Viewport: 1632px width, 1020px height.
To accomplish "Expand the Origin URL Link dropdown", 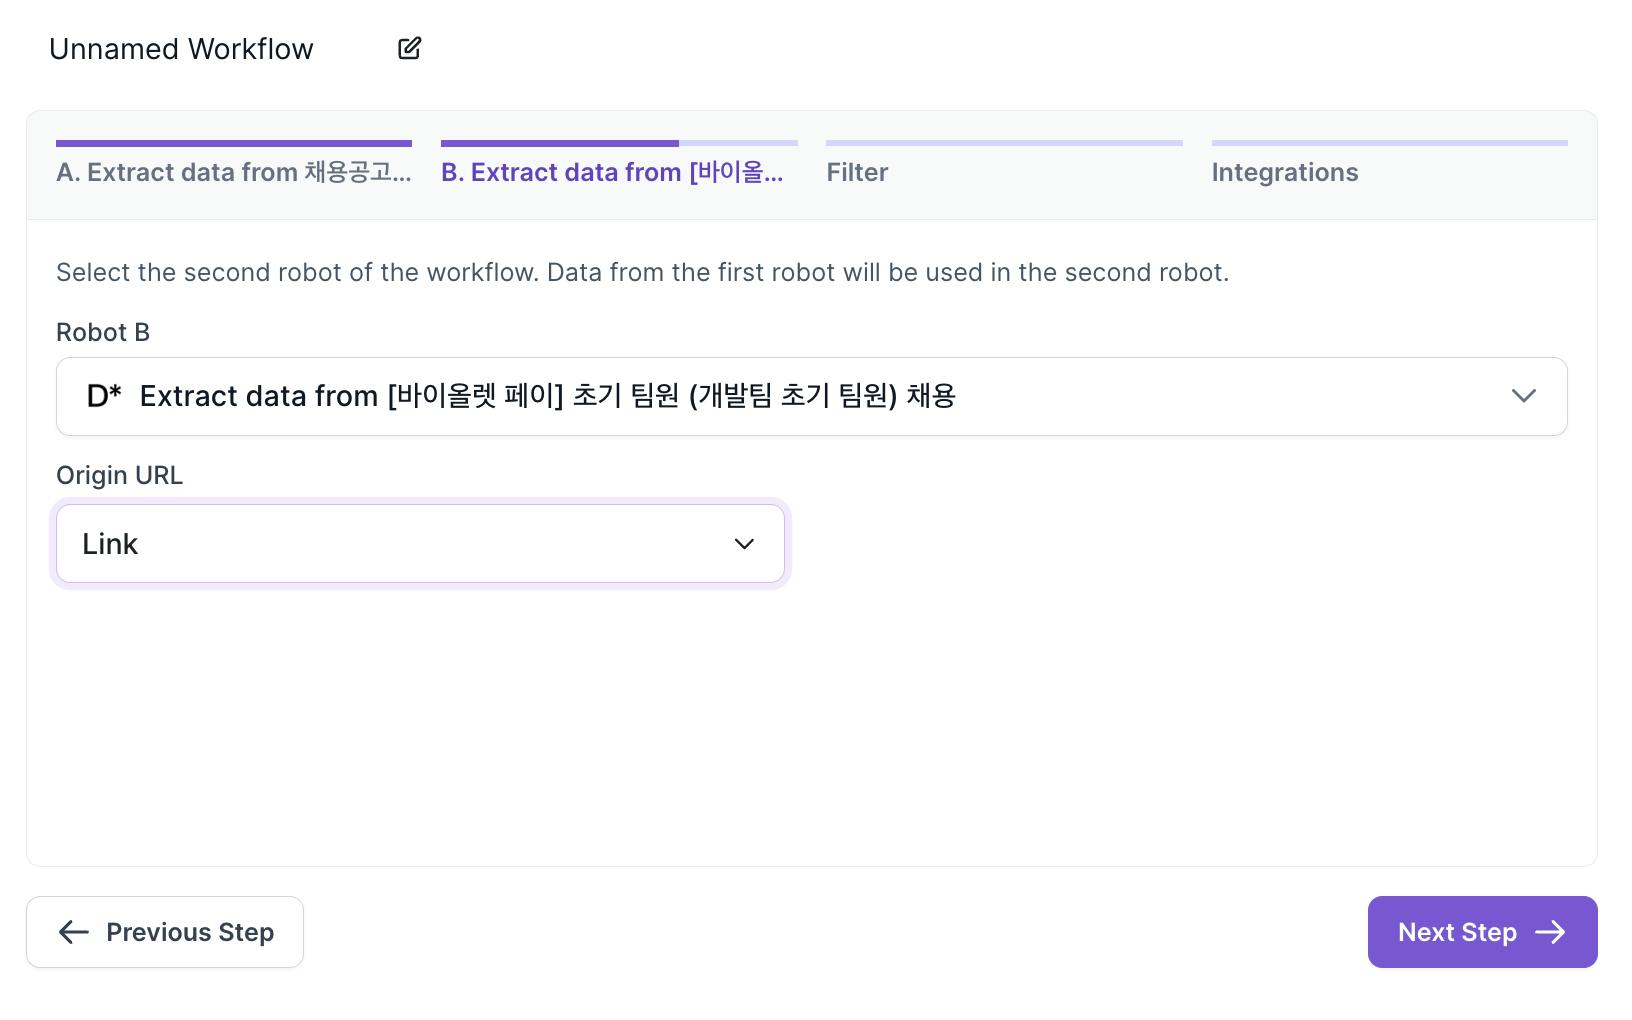I will pos(420,544).
